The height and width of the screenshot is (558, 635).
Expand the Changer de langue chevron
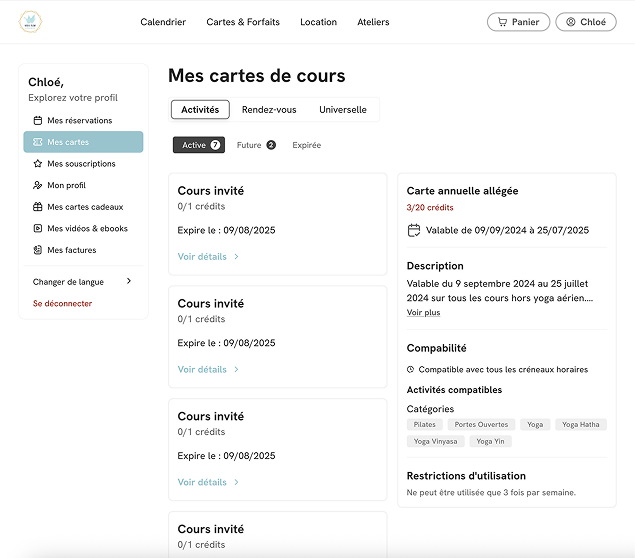coord(129,281)
